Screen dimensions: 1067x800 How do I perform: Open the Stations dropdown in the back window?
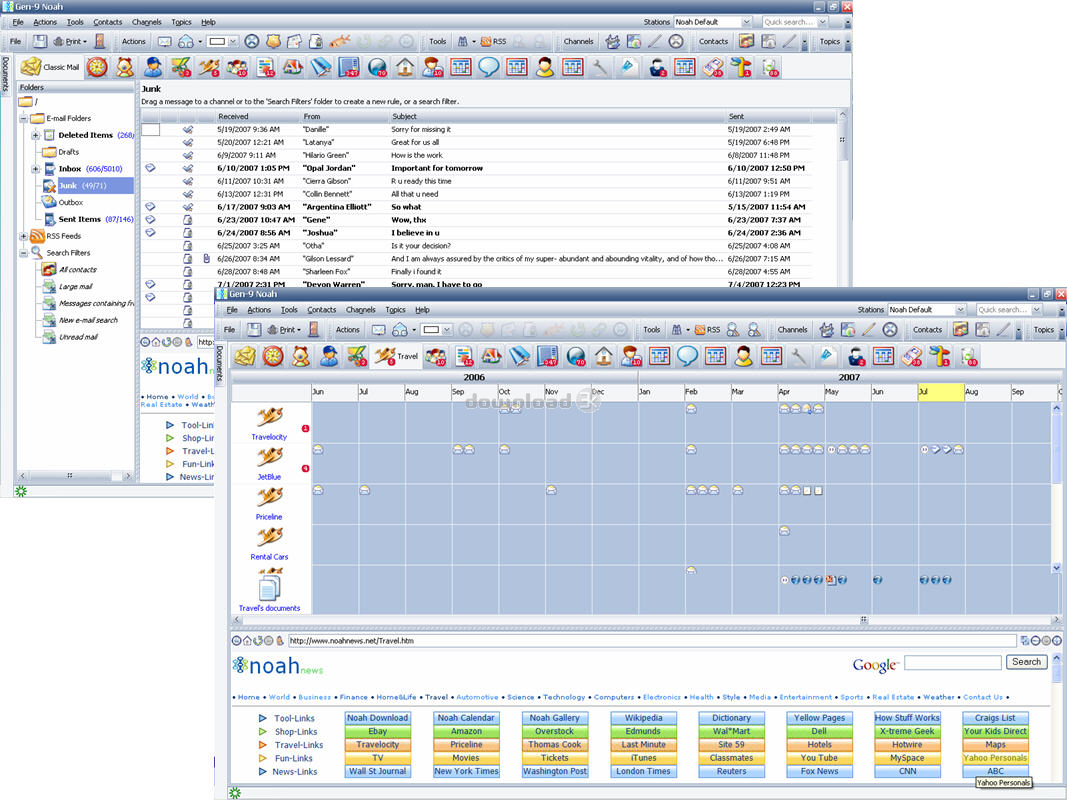746,22
